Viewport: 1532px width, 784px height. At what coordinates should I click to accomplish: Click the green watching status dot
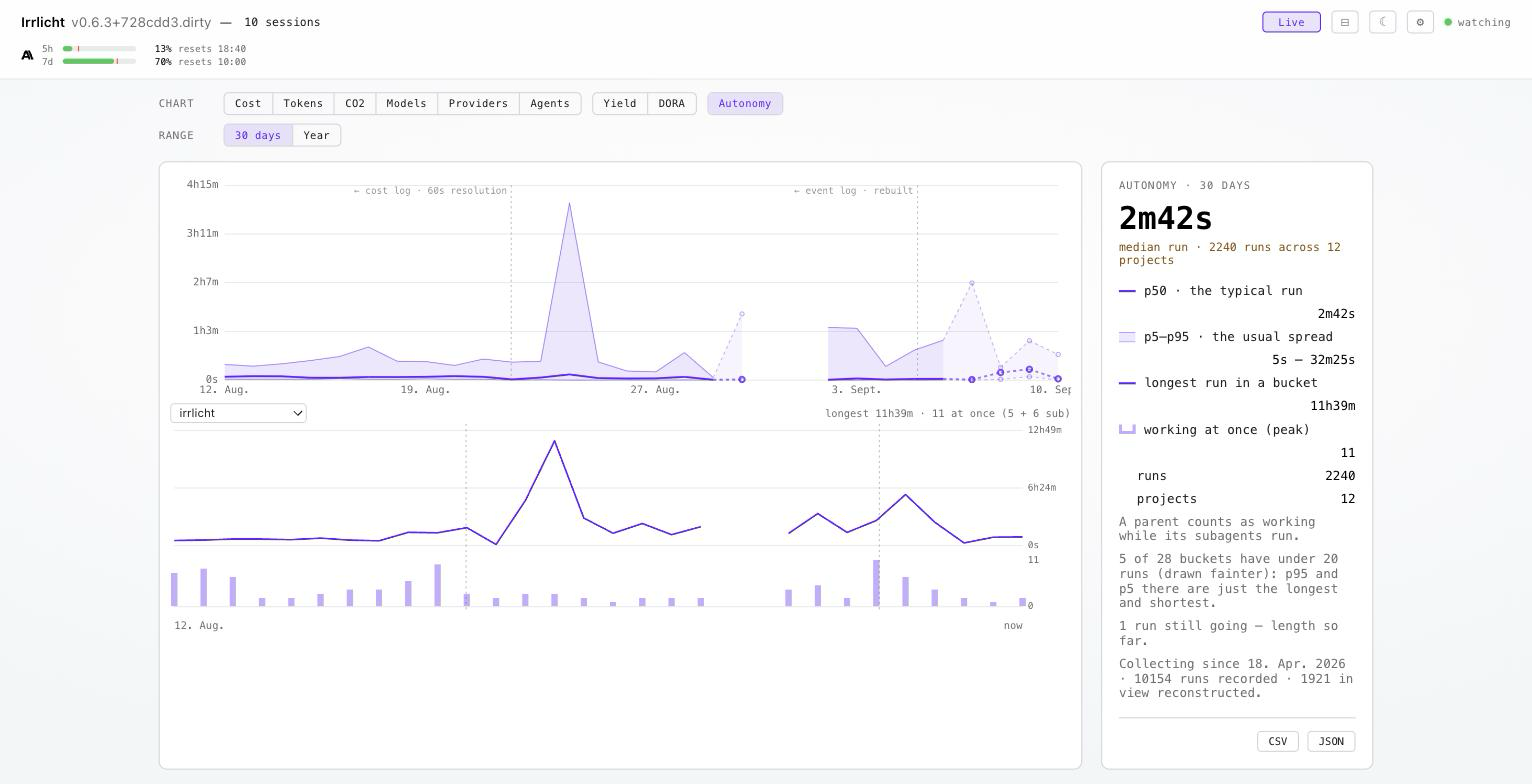tap(1448, 22)
